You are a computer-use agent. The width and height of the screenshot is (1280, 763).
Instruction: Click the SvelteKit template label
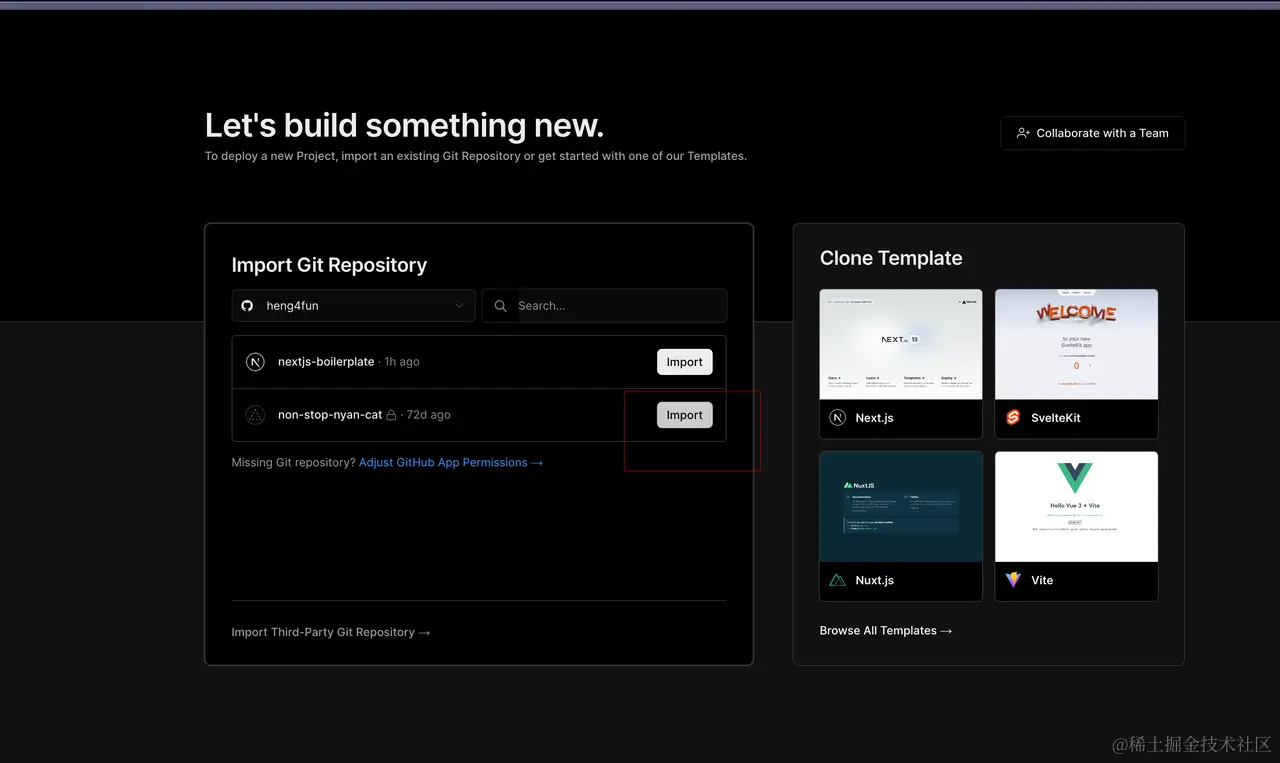(1056, 418)
